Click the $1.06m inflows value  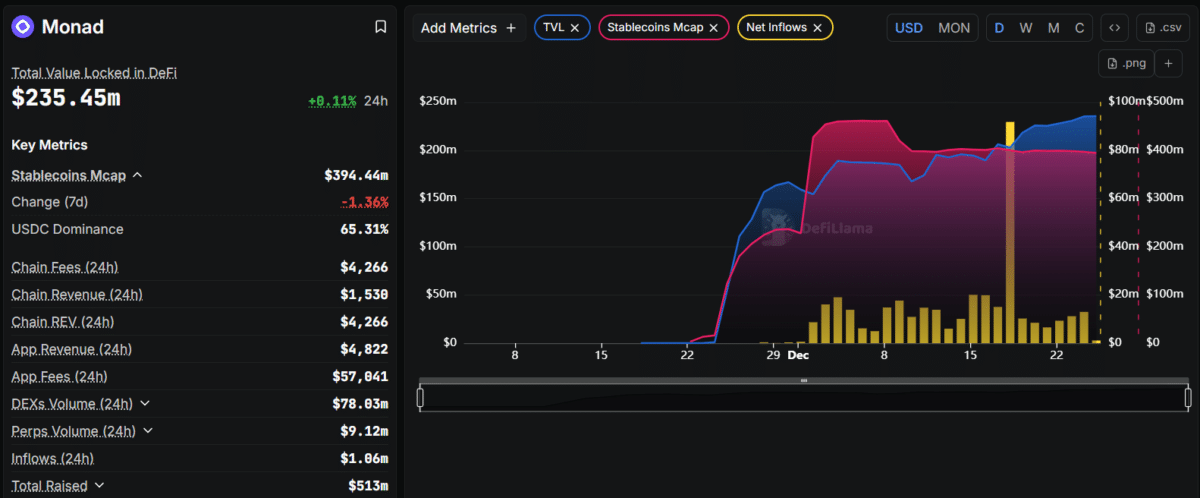(364, 459)
